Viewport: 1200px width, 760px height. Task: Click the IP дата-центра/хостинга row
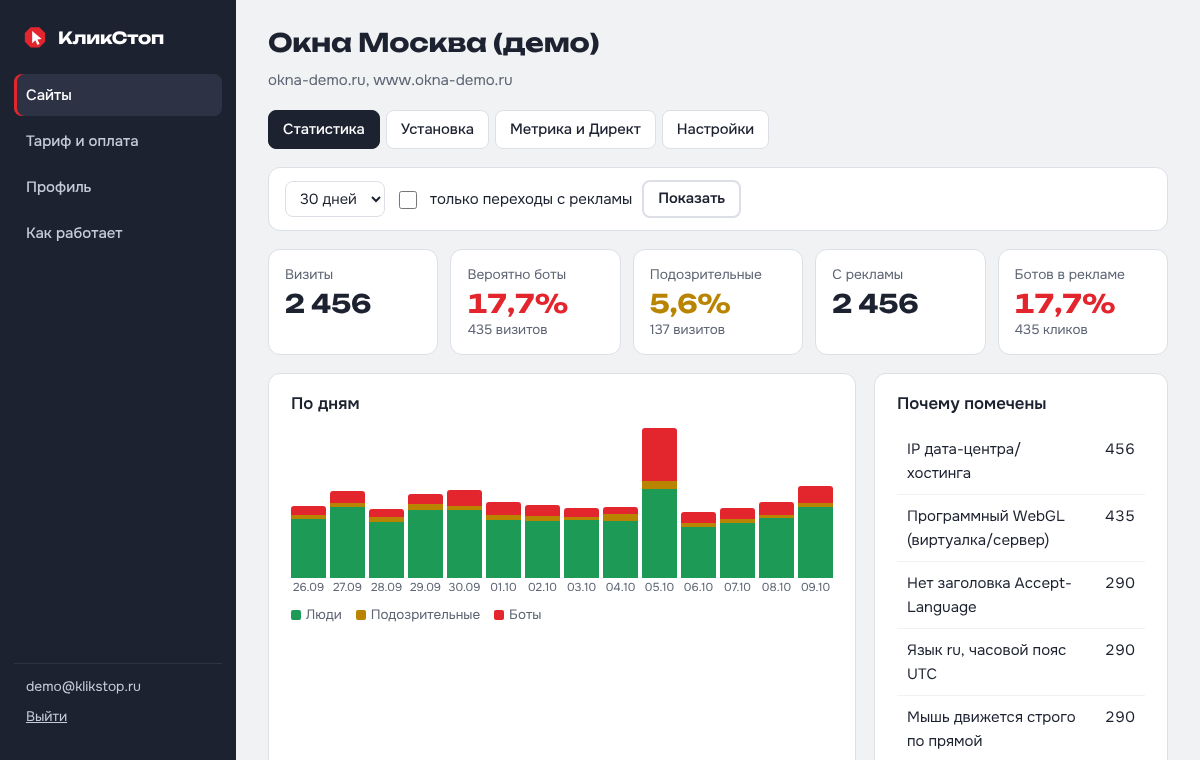coord(1021,461)
